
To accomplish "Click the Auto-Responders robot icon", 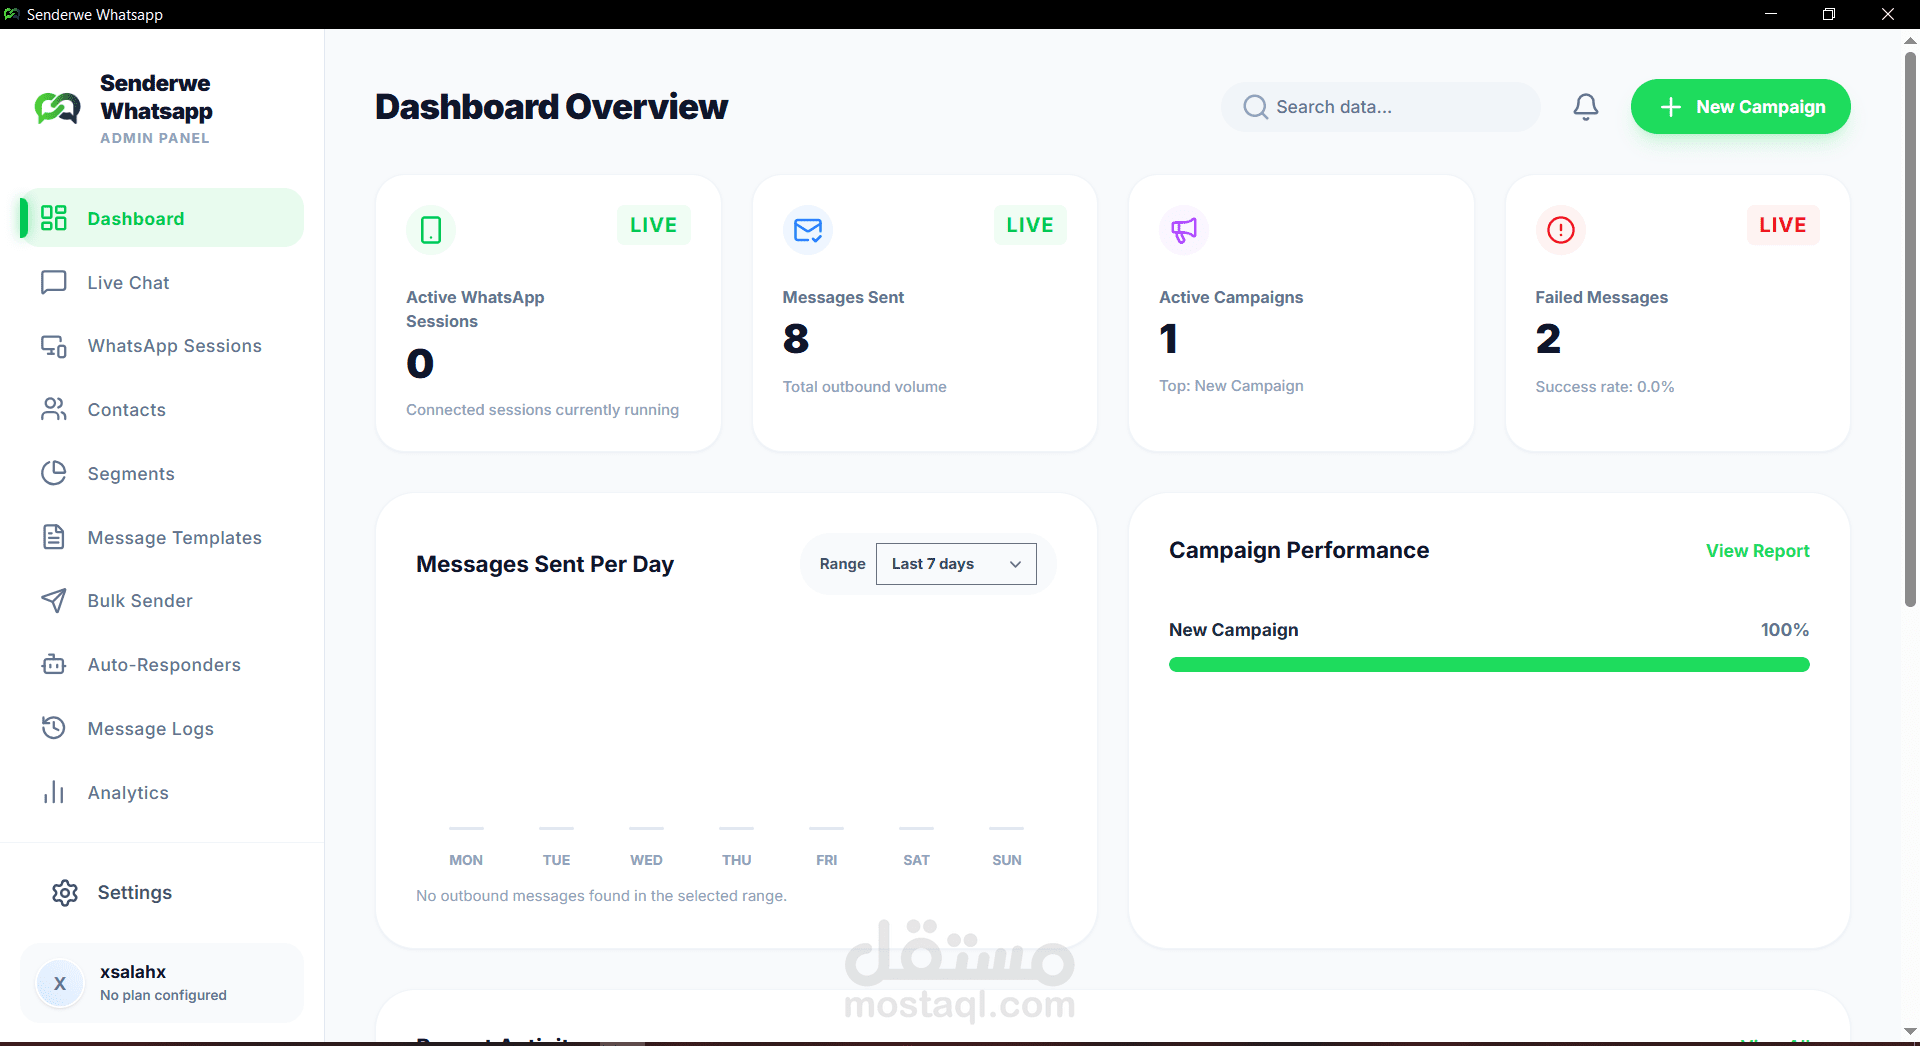I will 53,664.
